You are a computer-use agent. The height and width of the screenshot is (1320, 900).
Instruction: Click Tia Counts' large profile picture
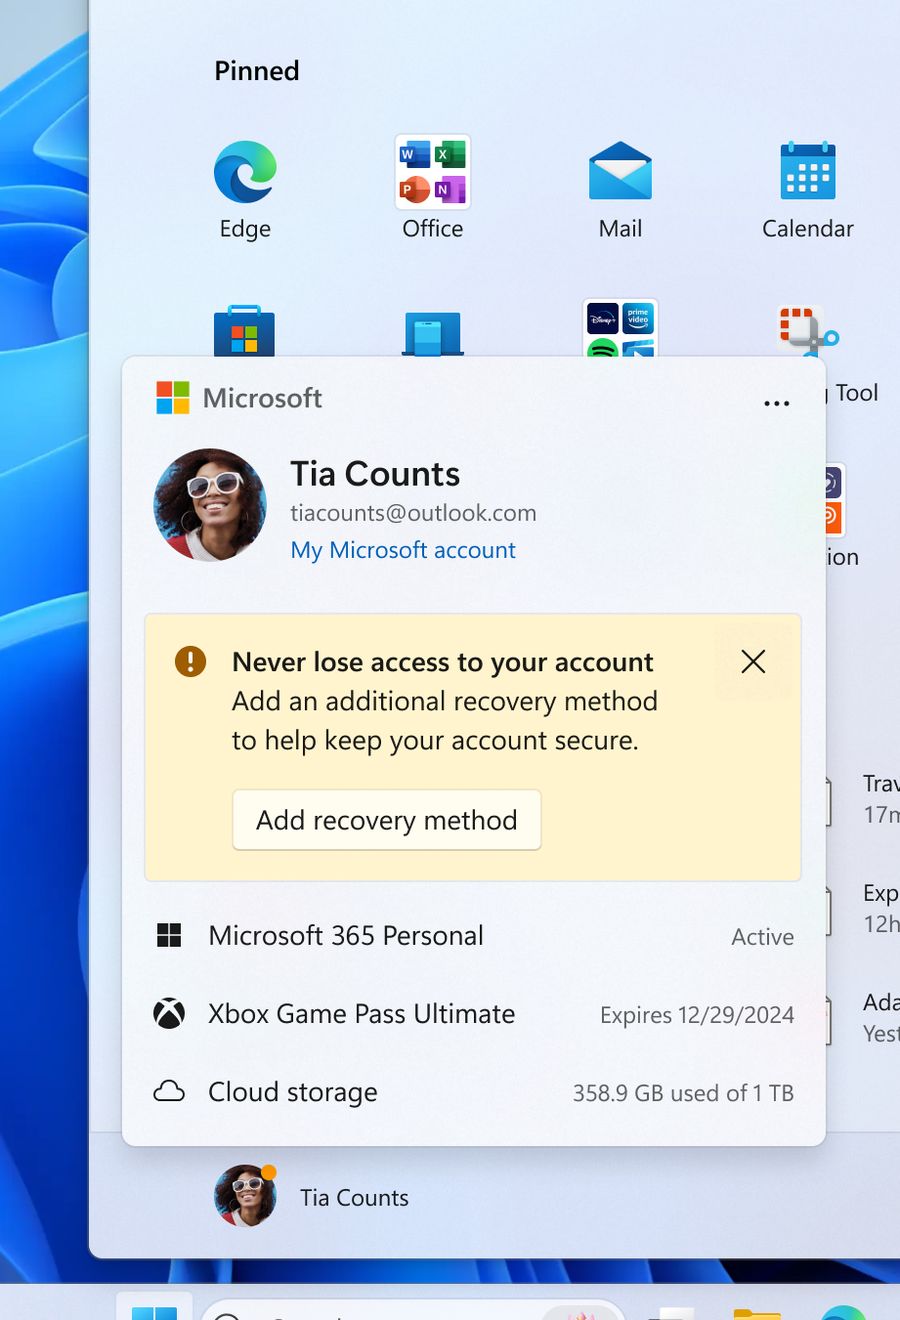click(x=210, y=505)
